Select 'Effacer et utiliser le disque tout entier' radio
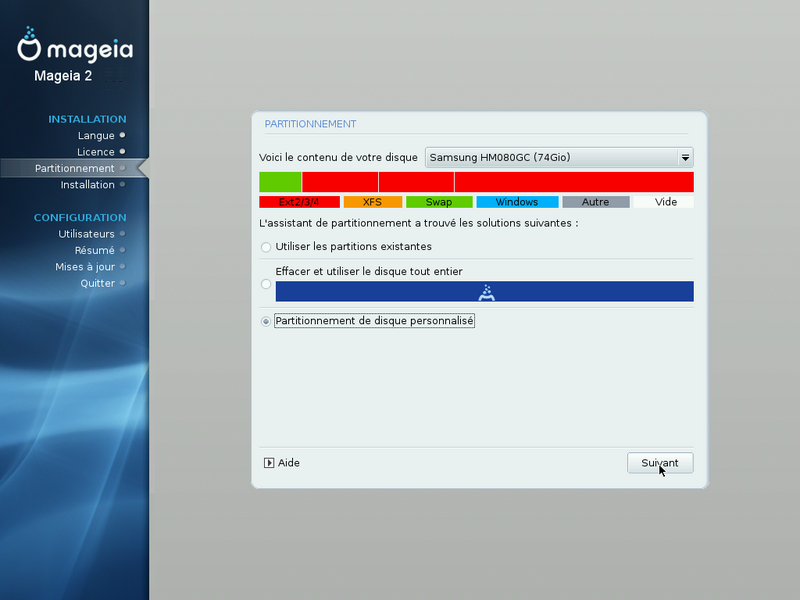Image resolution: width=800 pixels, height=600 pixels. (266, 284)
